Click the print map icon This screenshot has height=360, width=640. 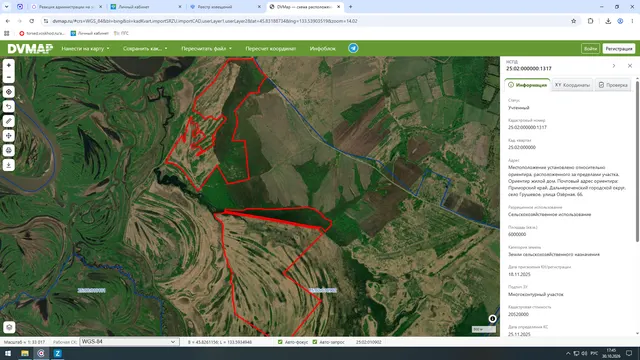point(9,151)
